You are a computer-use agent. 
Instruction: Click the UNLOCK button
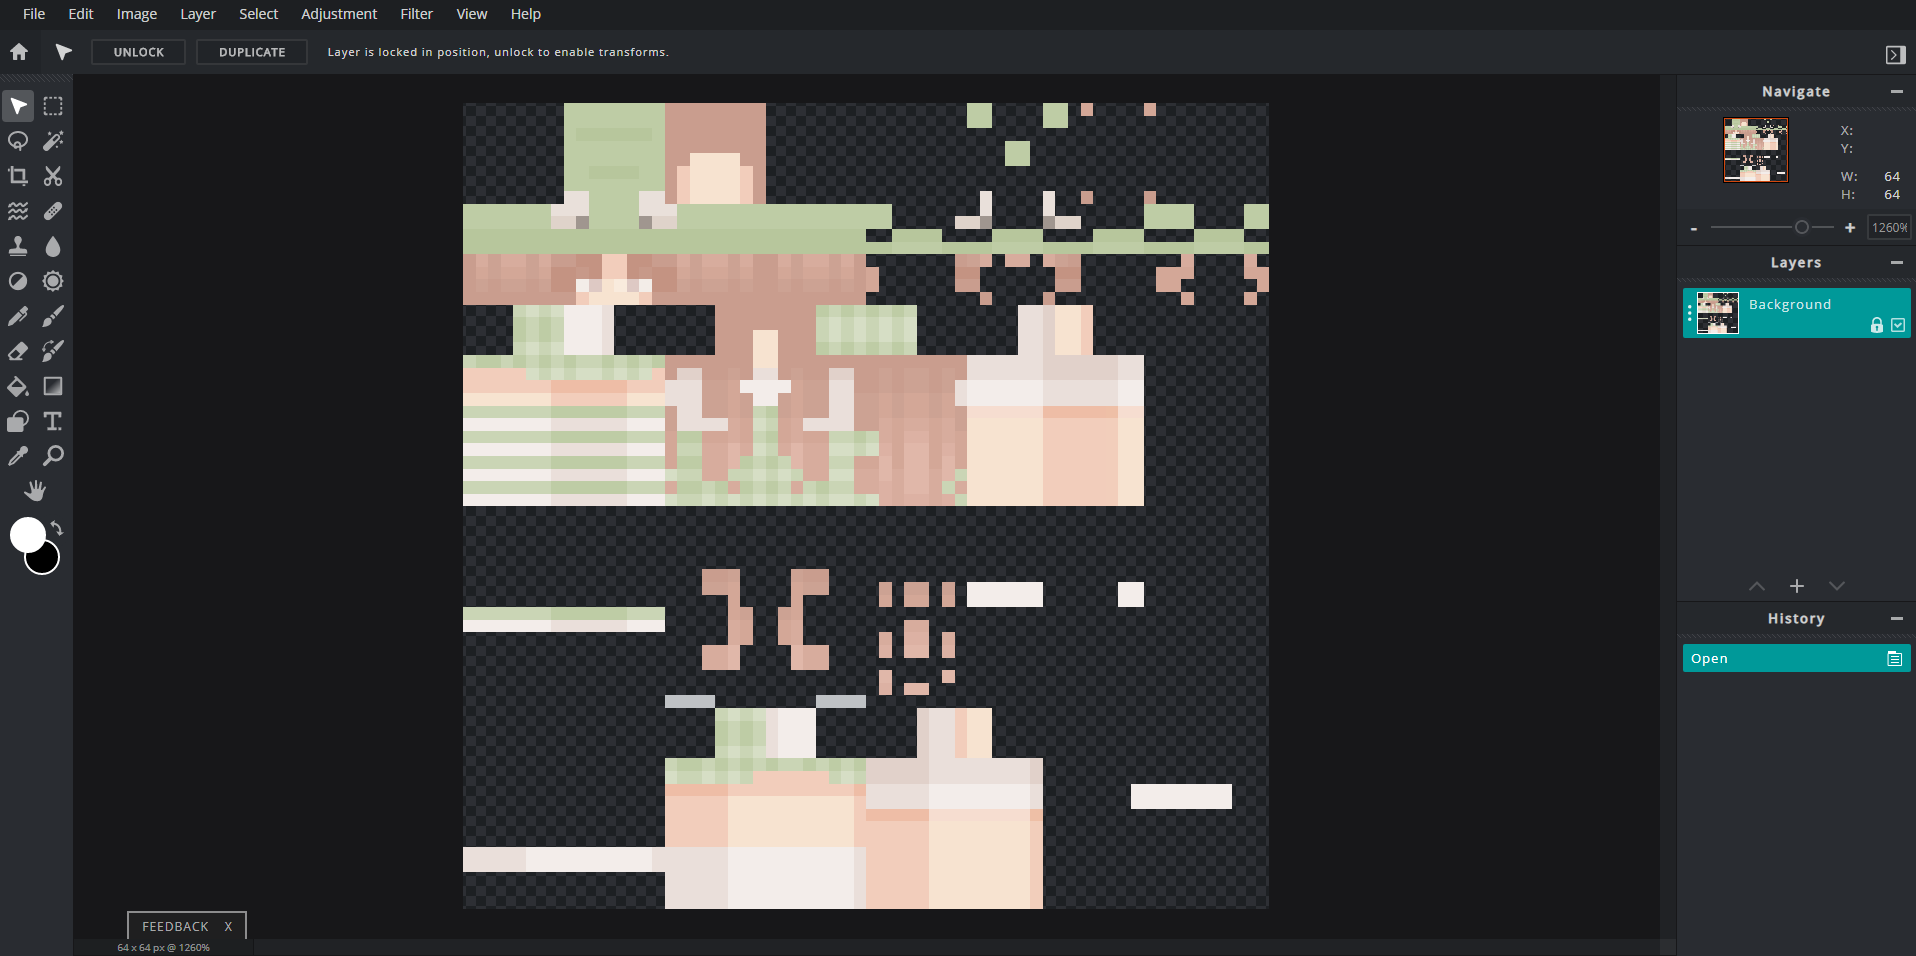pos(138,52)
